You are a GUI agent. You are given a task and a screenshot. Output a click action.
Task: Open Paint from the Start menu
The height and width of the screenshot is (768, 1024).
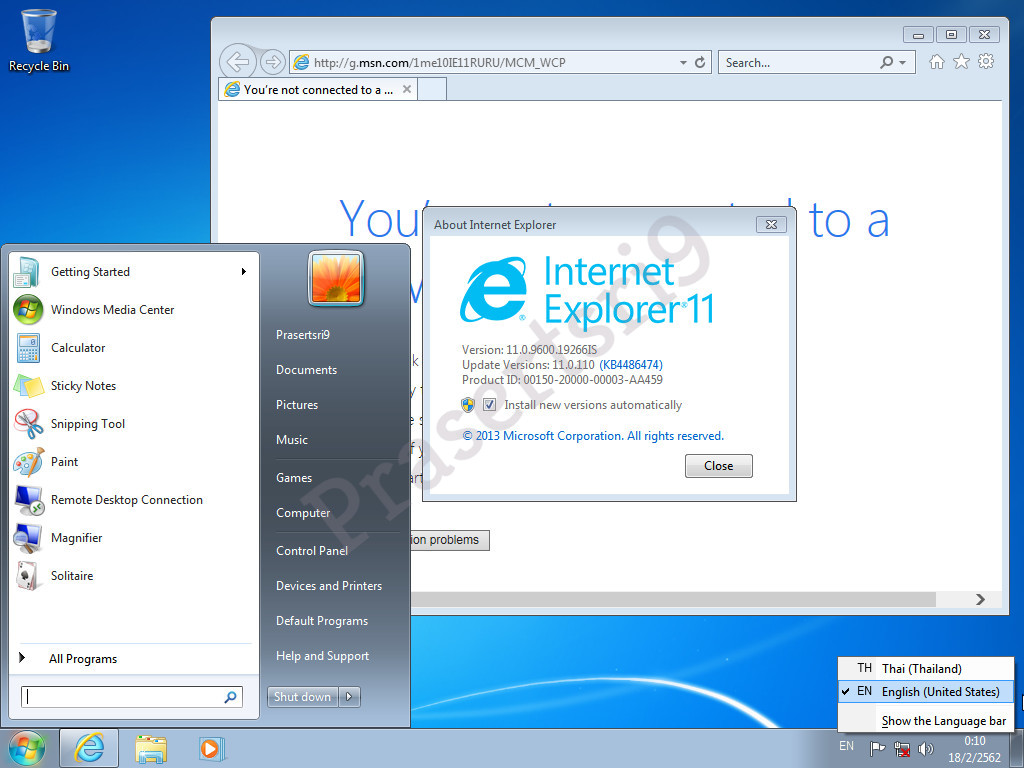135,461
